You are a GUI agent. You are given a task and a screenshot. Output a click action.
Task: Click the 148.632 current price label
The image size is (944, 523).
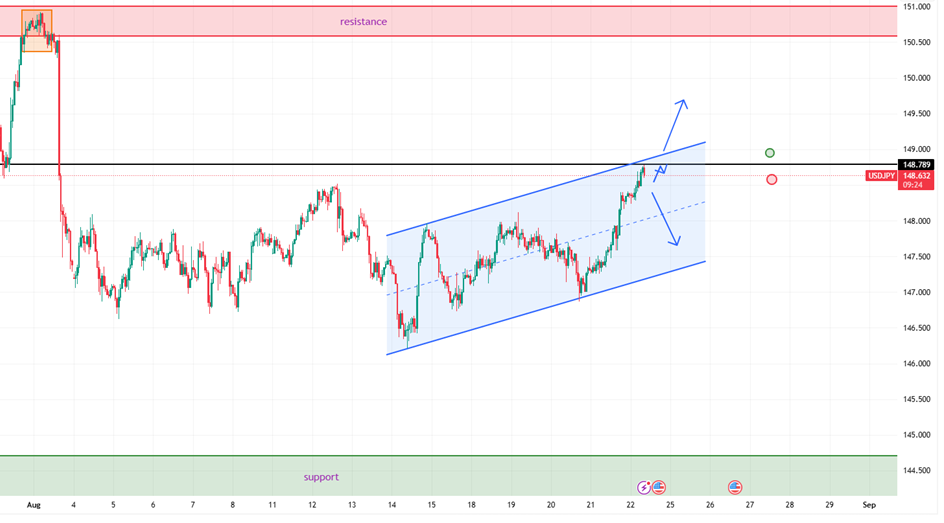tap(916, 176)
